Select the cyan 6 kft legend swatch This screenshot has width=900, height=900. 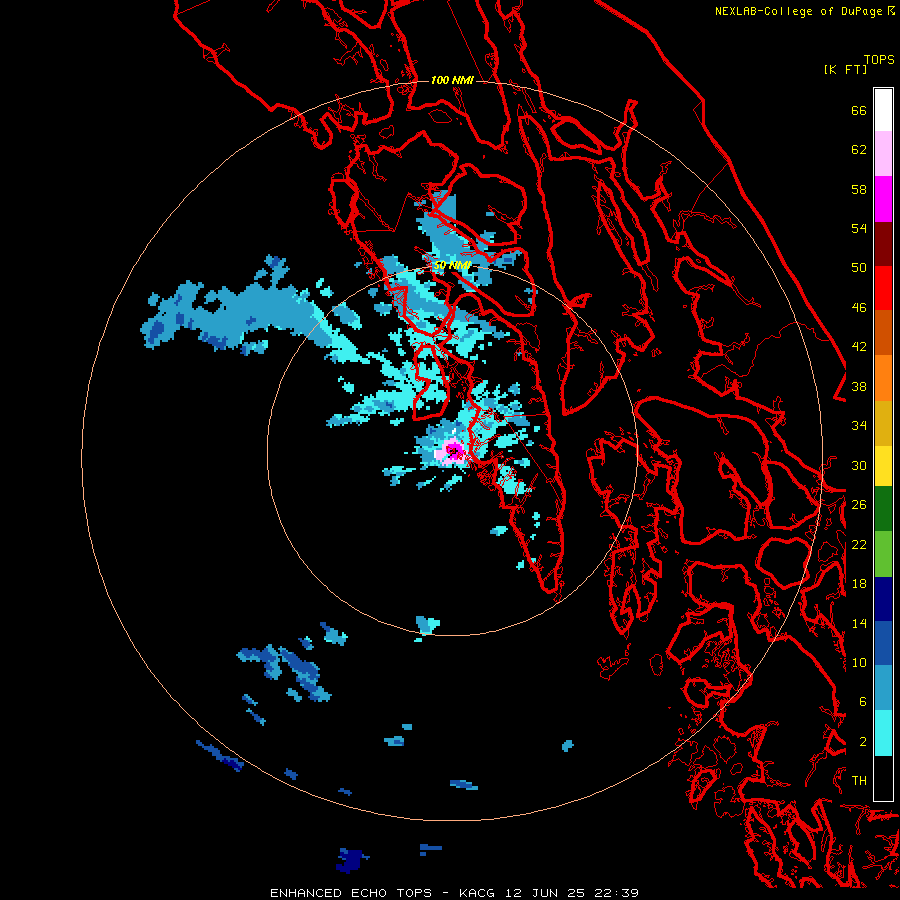coord(883,733)
